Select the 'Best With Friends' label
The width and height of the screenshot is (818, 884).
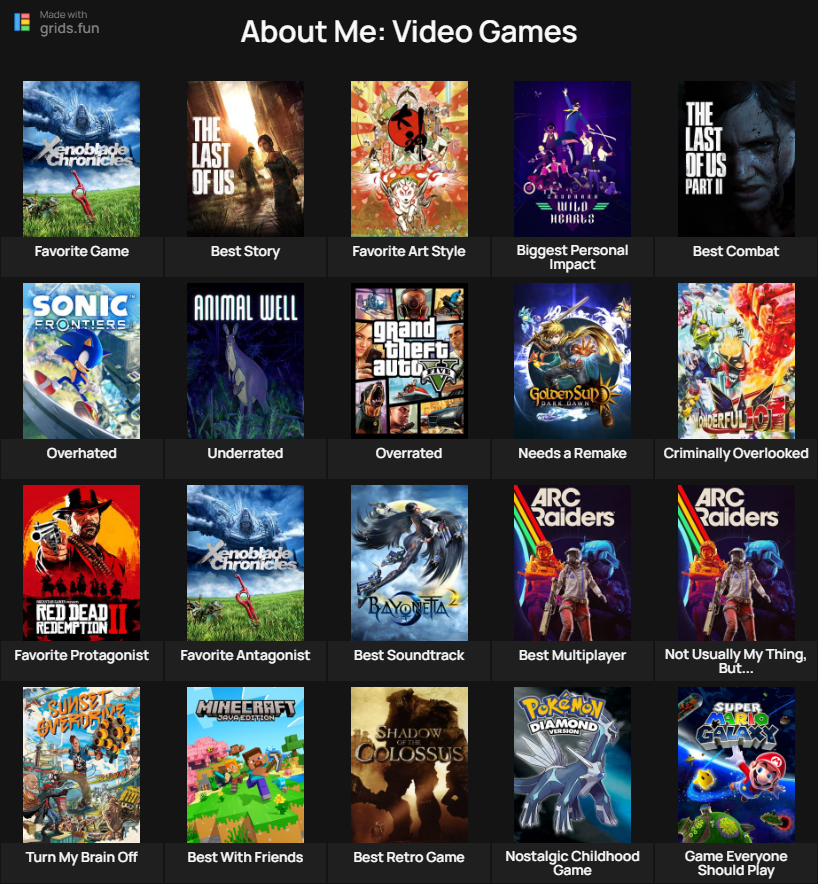click(x=245, y=857)
